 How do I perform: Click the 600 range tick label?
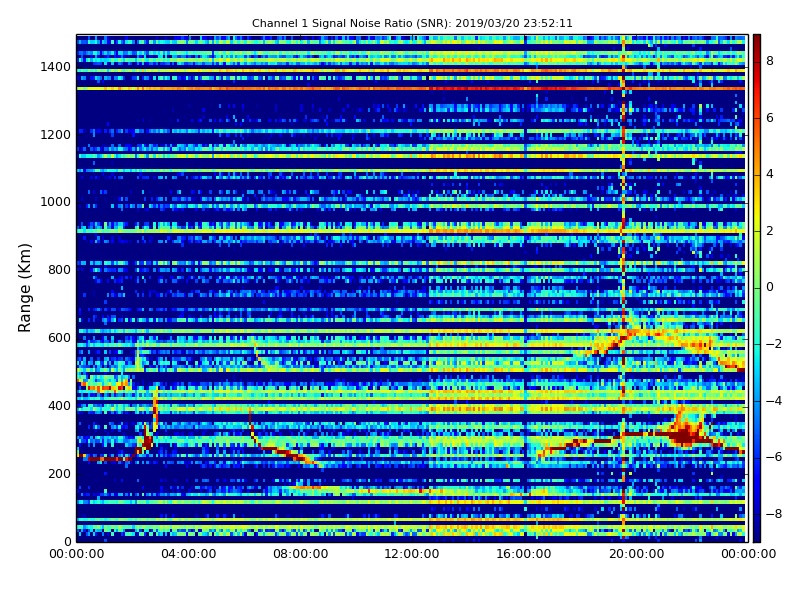point(59,338)
